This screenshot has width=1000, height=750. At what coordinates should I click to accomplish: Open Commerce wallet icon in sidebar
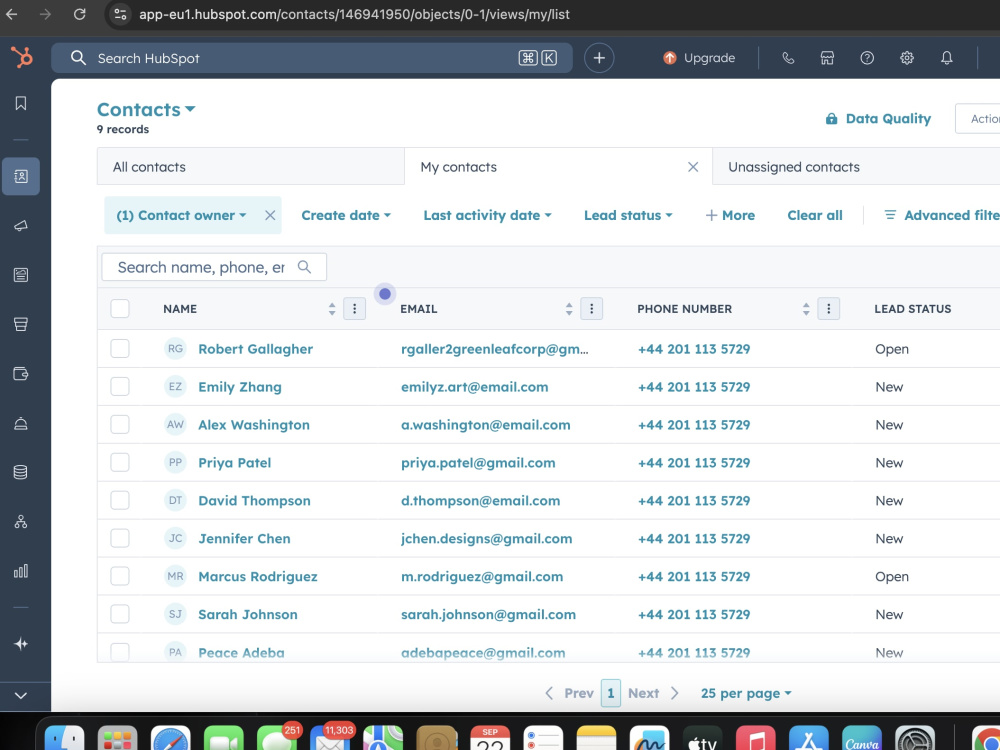coord(21,374)
